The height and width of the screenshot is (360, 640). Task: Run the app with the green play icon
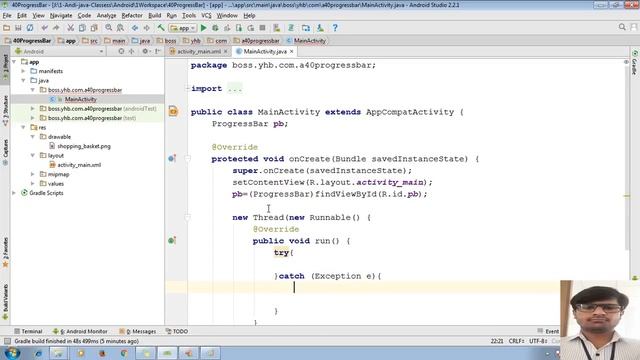coord(204,28)
